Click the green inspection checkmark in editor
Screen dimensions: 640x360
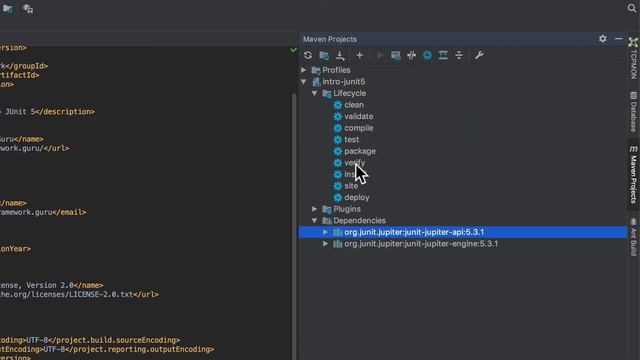293,50
